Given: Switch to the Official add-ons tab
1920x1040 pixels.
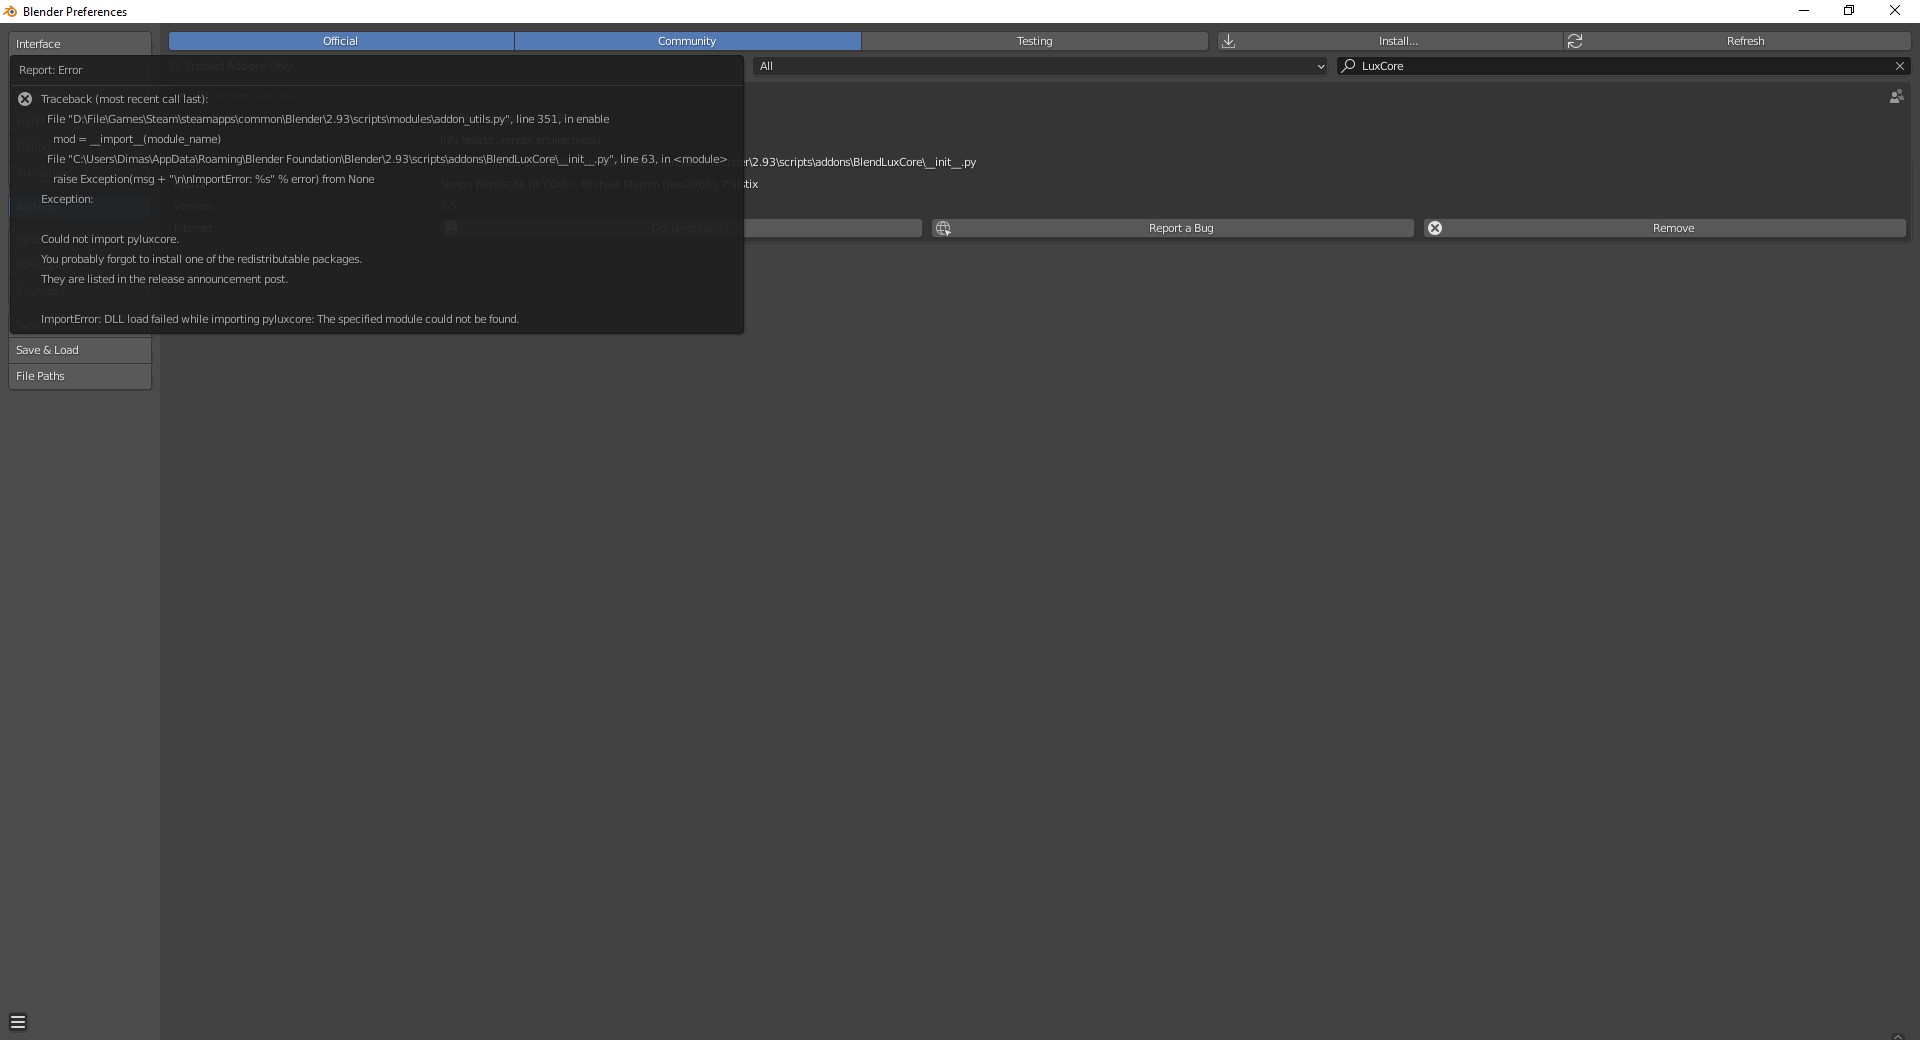Looking at the screenshot, I should coord(340,41).
